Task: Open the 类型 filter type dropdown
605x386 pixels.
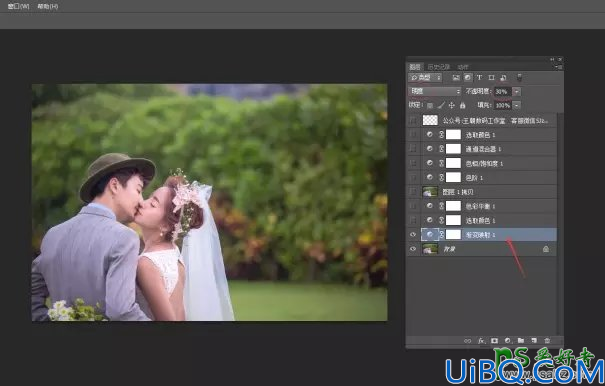Action: click(425, 78)
